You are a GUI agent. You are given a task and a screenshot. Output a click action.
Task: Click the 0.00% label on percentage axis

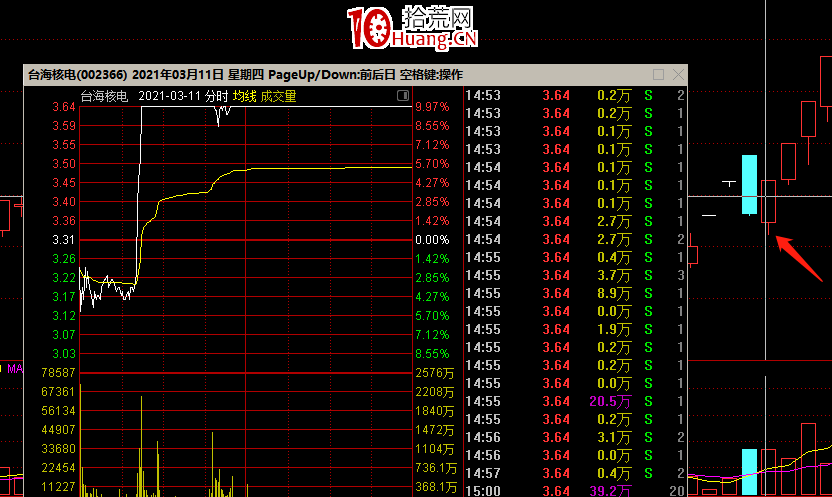pos(431,240)
